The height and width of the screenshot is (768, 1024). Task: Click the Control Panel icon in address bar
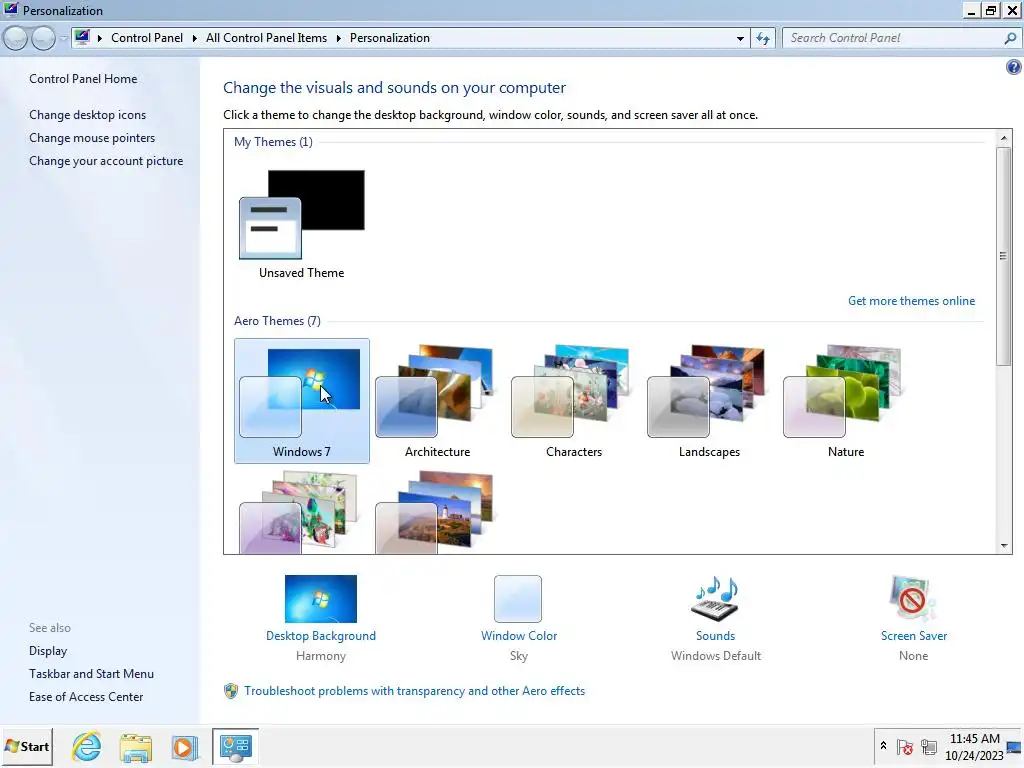point(82,37)
